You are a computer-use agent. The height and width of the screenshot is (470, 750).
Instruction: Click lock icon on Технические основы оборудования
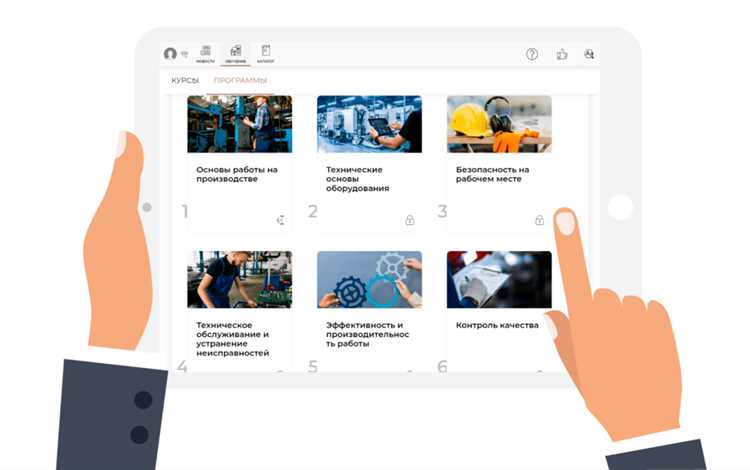tap(410, 220)
